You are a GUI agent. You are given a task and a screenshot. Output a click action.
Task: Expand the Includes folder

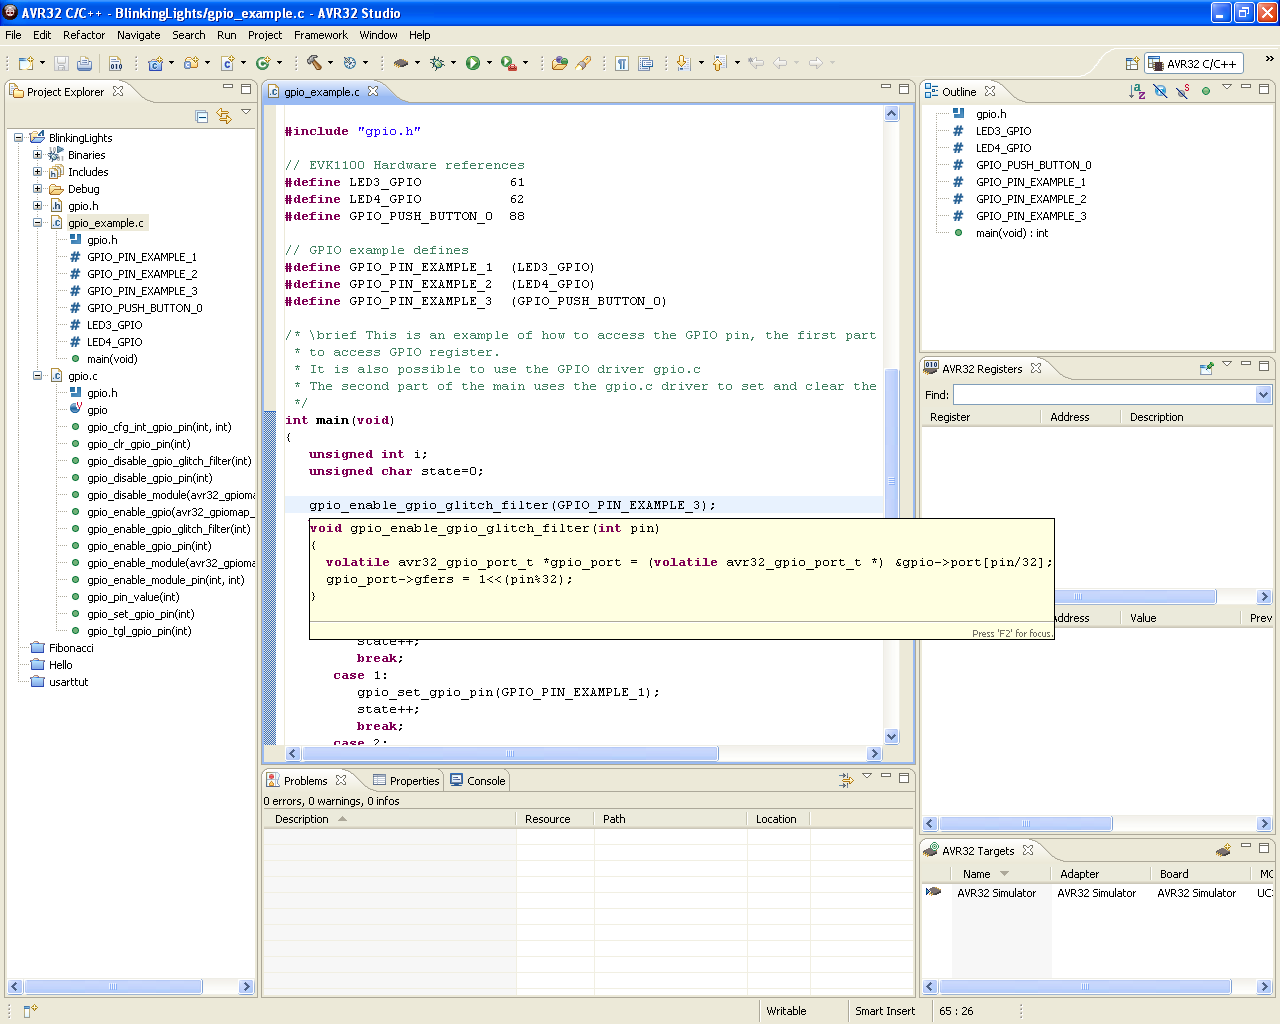[37, 172]
